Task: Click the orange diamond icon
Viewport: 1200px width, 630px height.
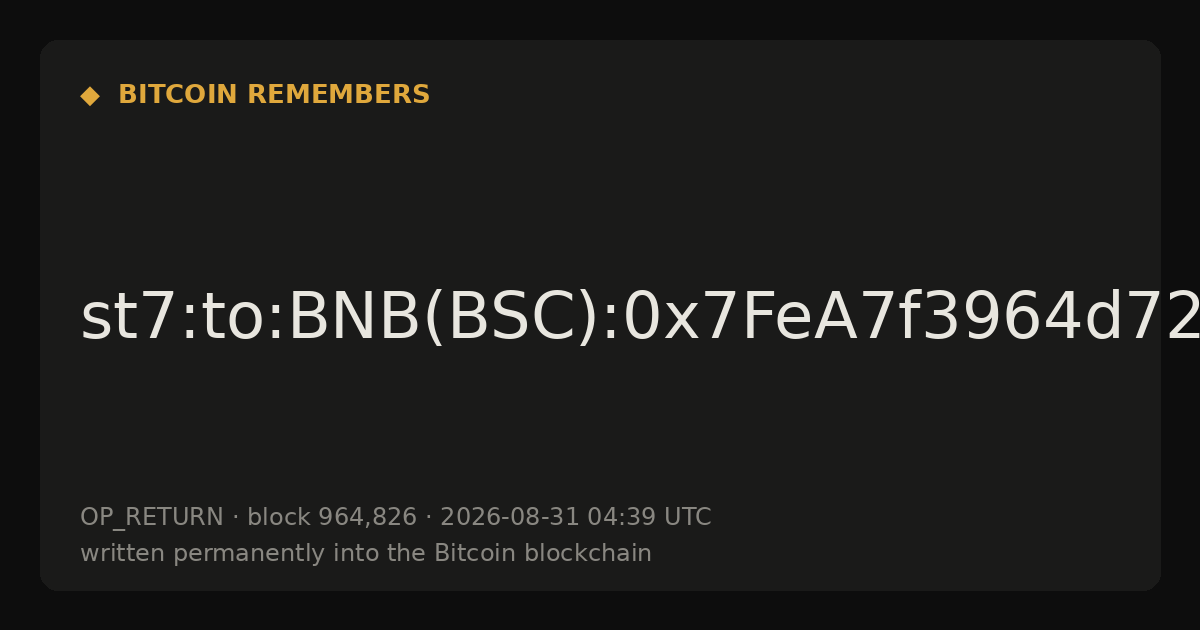Action: click(90, 96)
